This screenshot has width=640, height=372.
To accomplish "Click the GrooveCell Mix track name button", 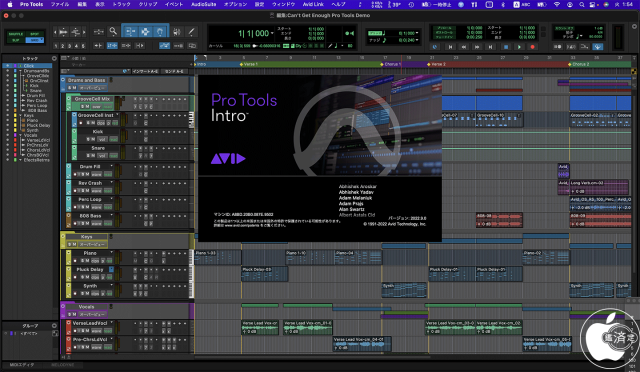I will (92, 99).
